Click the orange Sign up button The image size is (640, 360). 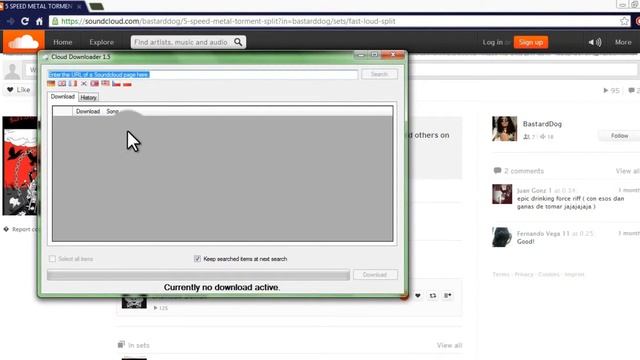pyautogui.click(x=531, y=42)
